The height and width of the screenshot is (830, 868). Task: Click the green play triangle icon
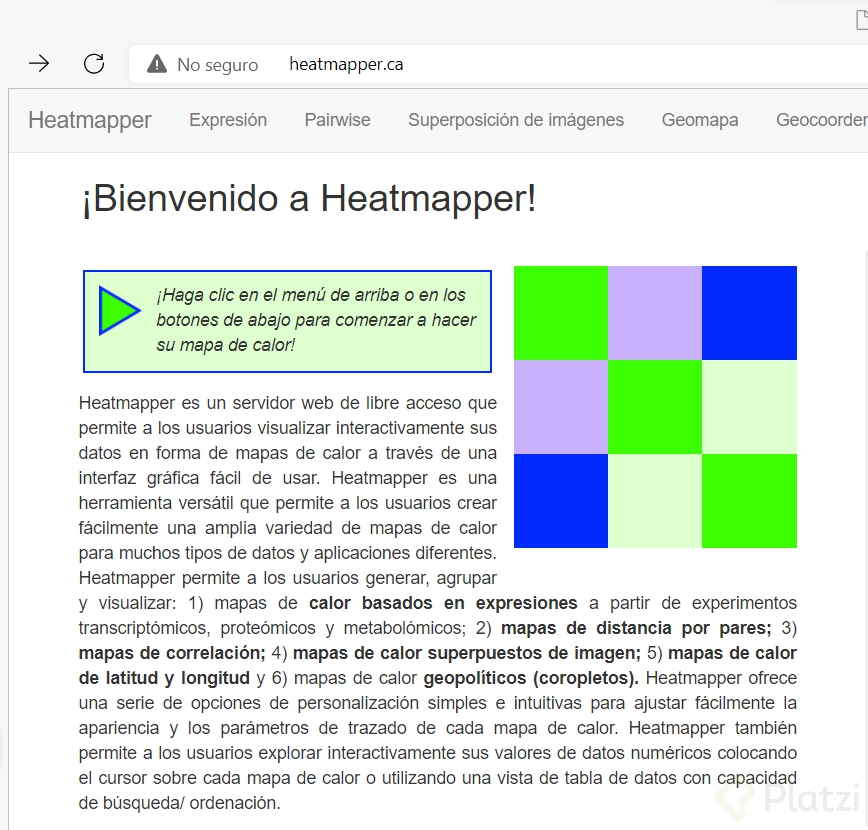pyautogui.click(x=119, y=311)
